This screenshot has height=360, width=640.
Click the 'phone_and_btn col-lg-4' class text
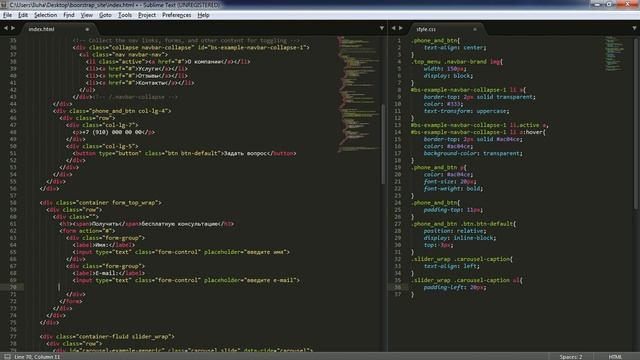pyautogui.click(x=129, y=111)
